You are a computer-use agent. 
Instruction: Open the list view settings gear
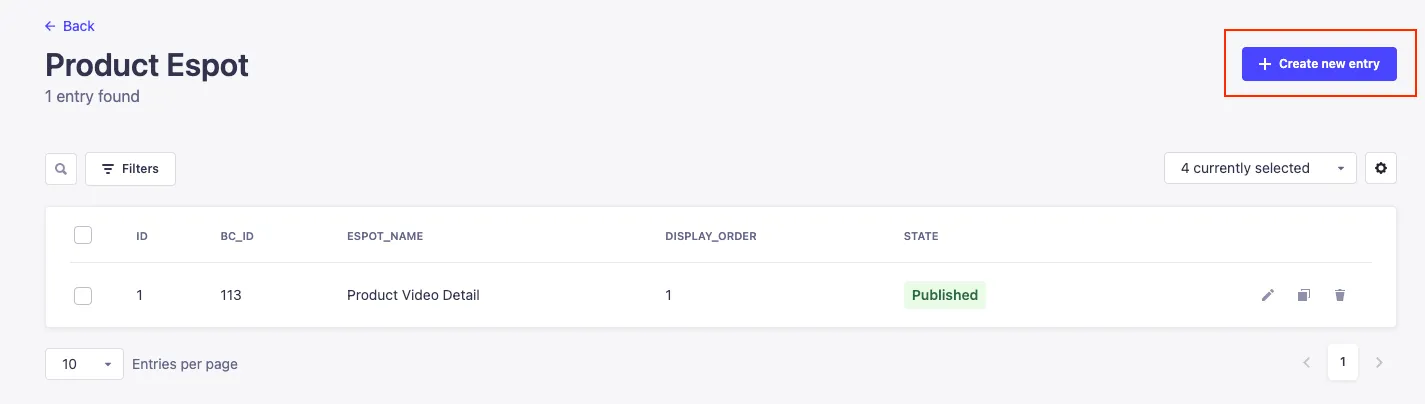pos(1381,168)
